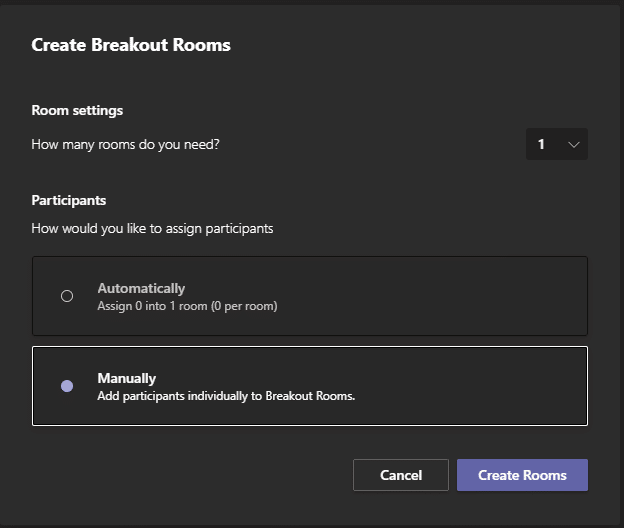The height and width of the screenshot is (528, 624).
Task: Click the Room settings heading
Action: point(77,111)
